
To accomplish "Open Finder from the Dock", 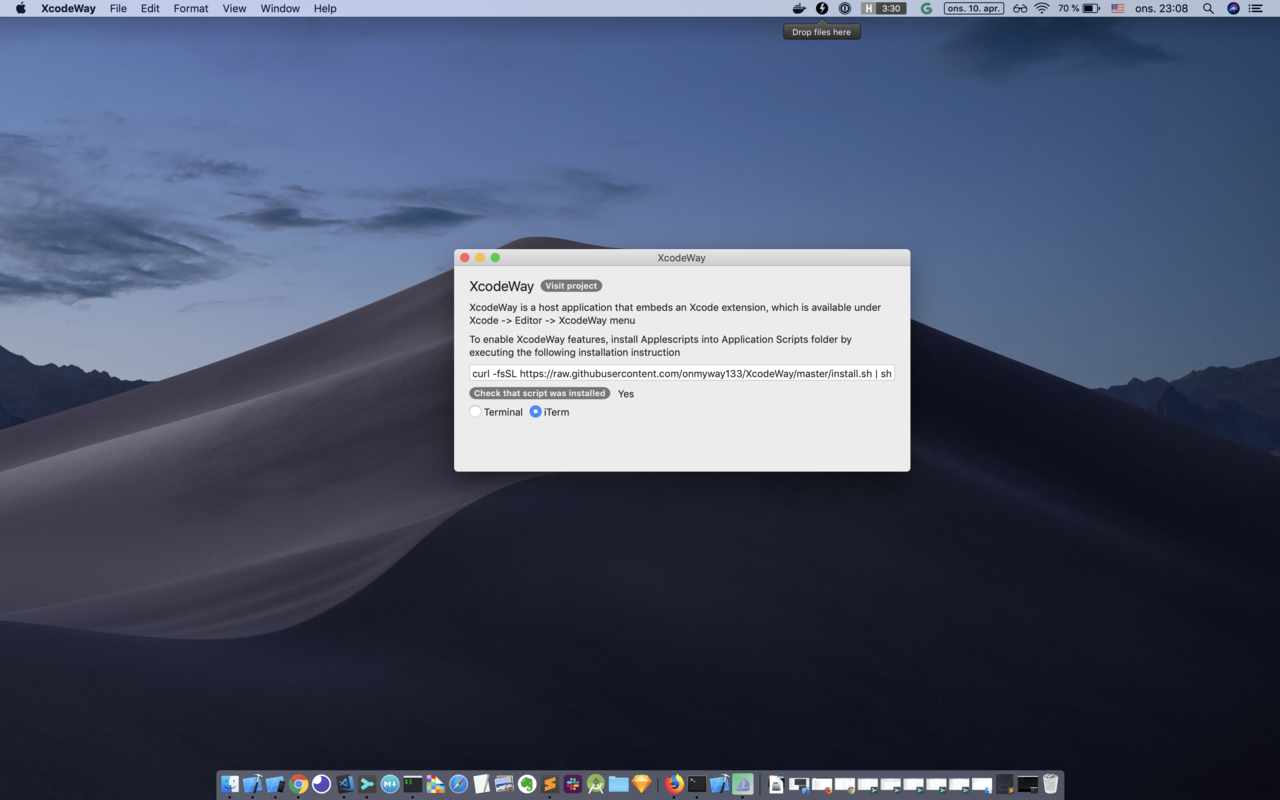I will point(230,784).
